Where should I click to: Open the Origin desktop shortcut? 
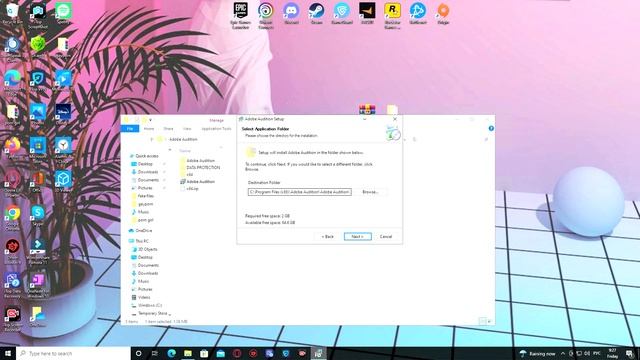(443, 13)
